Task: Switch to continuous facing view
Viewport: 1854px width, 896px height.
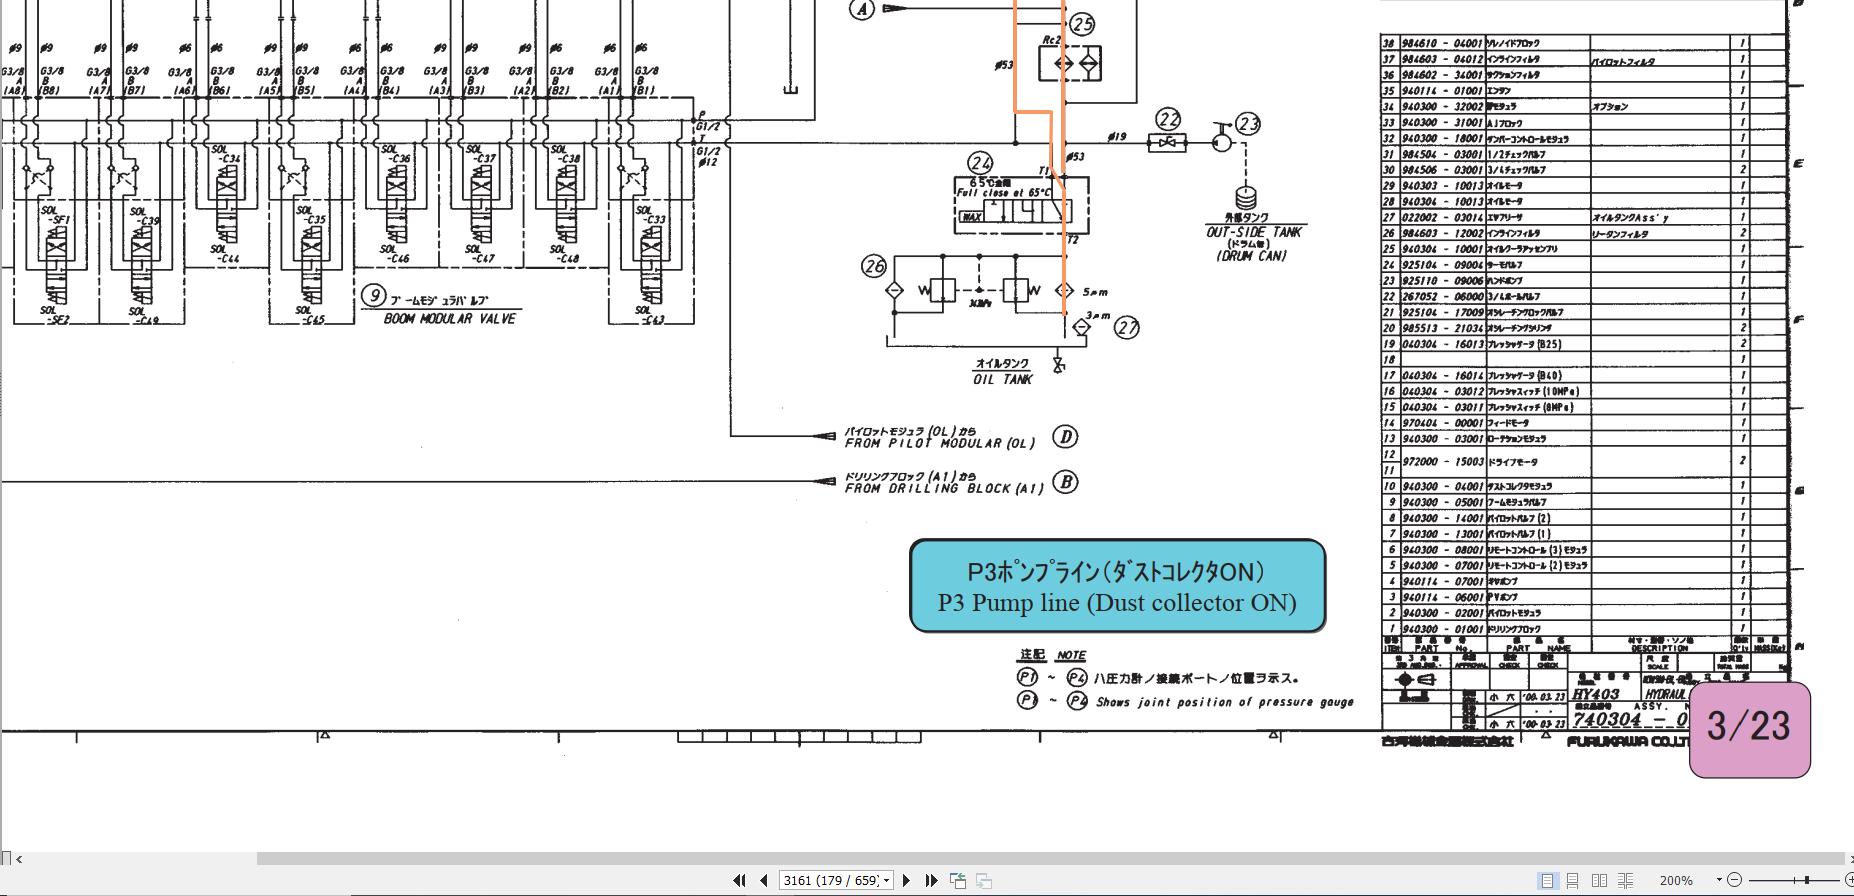Action: pyautogui.click(x=1625, y=880)
